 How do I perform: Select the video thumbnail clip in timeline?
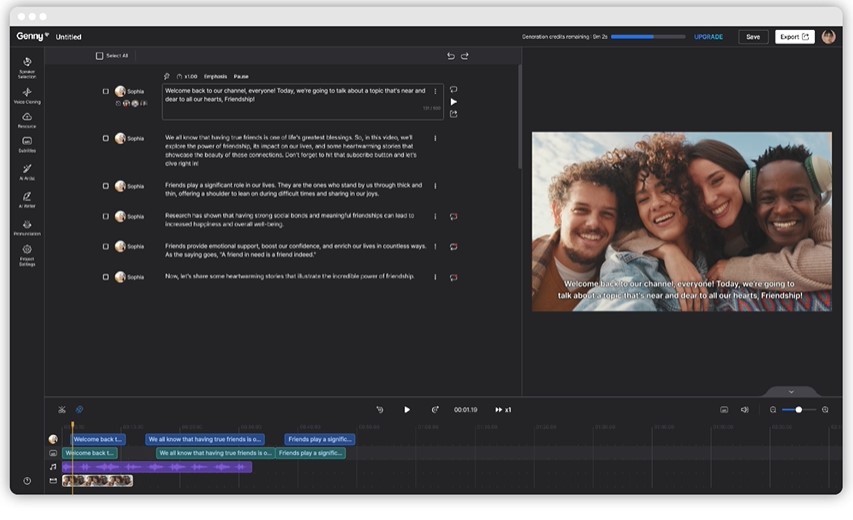97,480
